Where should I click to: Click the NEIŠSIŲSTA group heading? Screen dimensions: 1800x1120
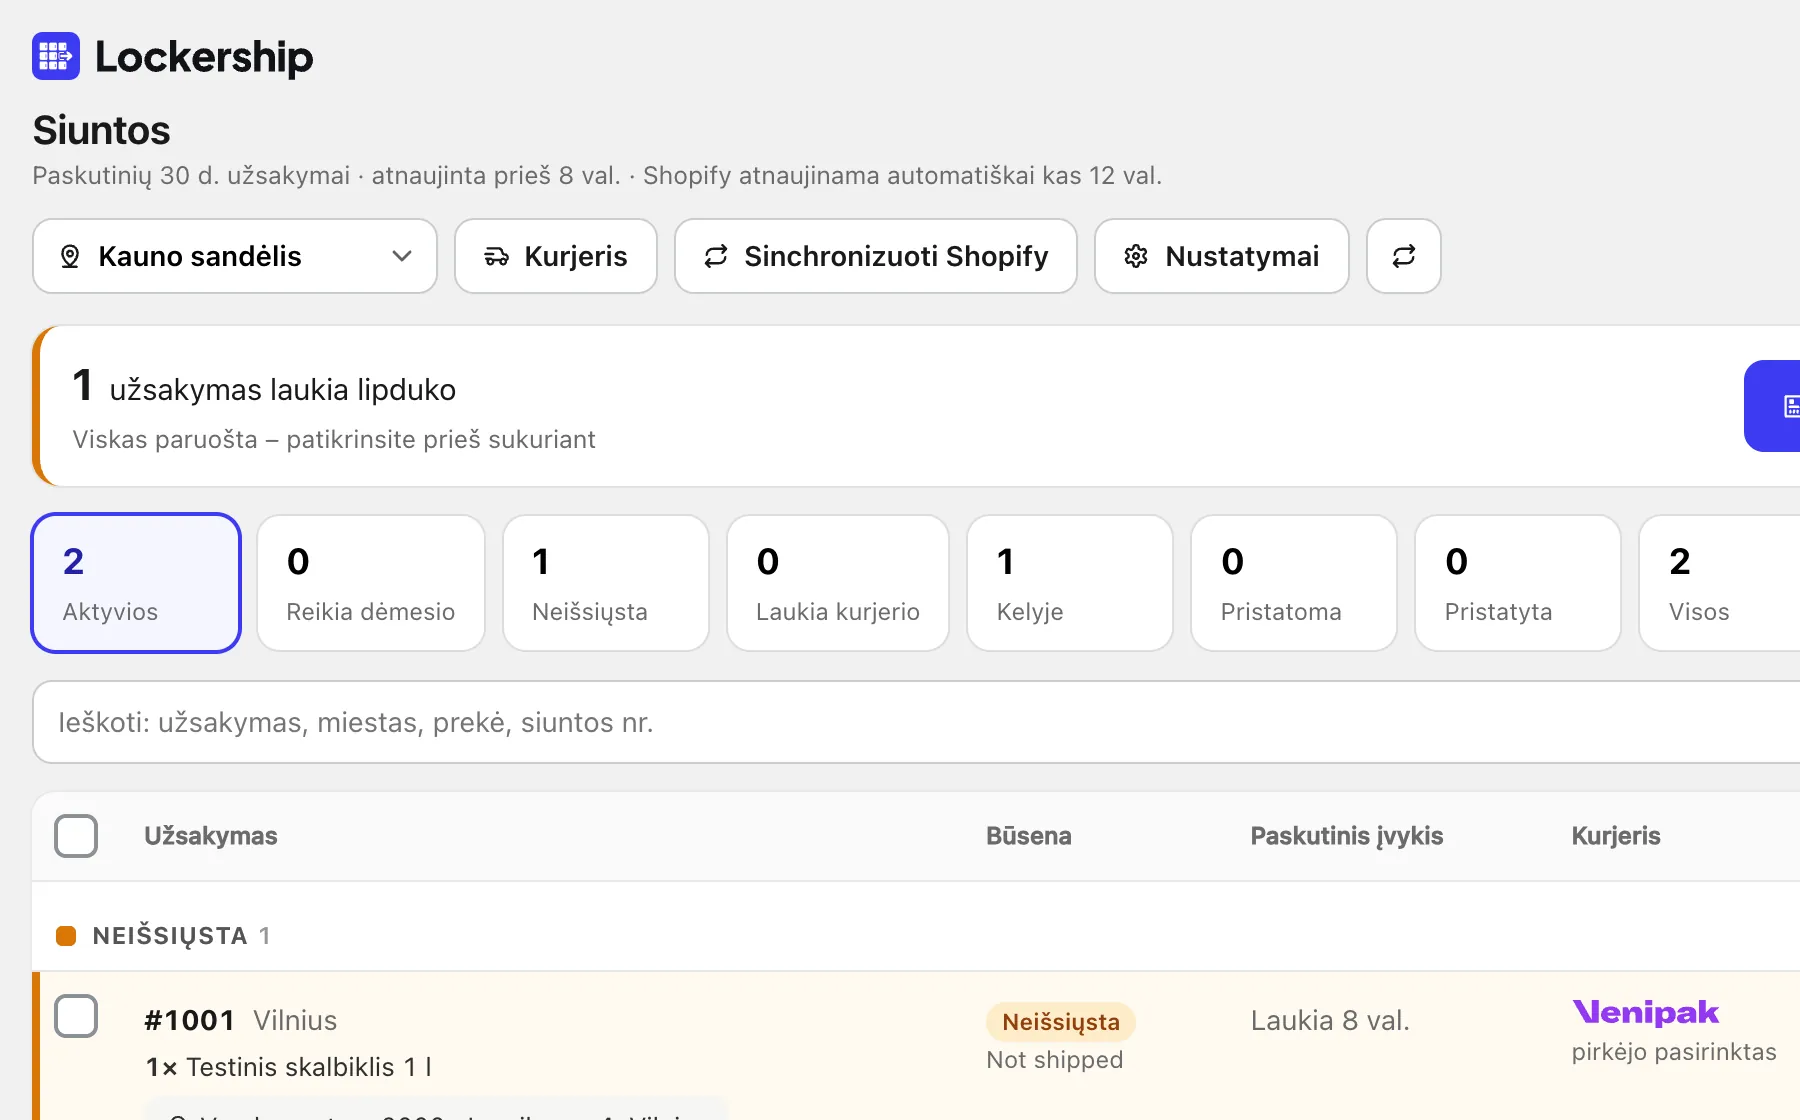click(x=170, y=936)
